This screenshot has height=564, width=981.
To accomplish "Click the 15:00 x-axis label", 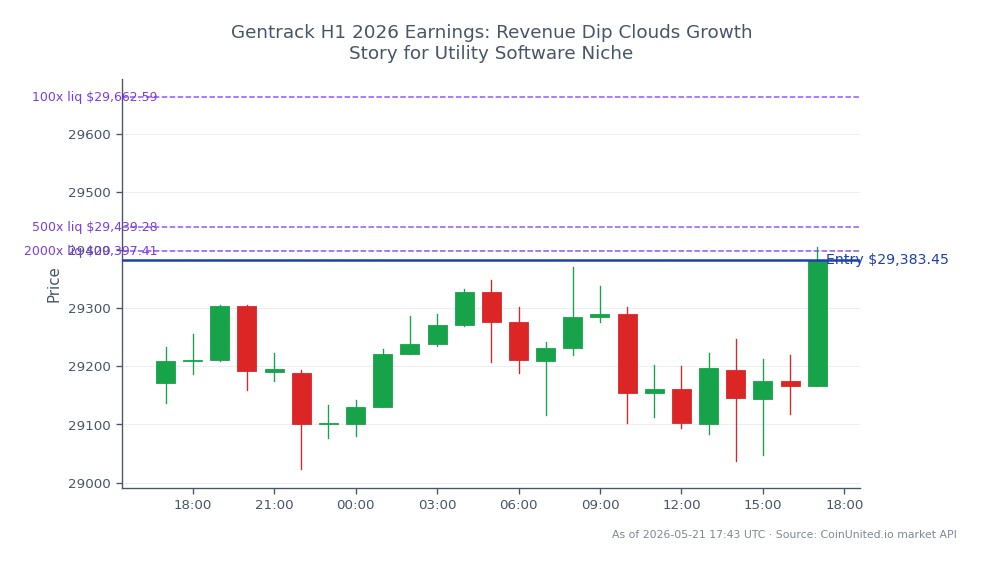I will pos(763,505).
